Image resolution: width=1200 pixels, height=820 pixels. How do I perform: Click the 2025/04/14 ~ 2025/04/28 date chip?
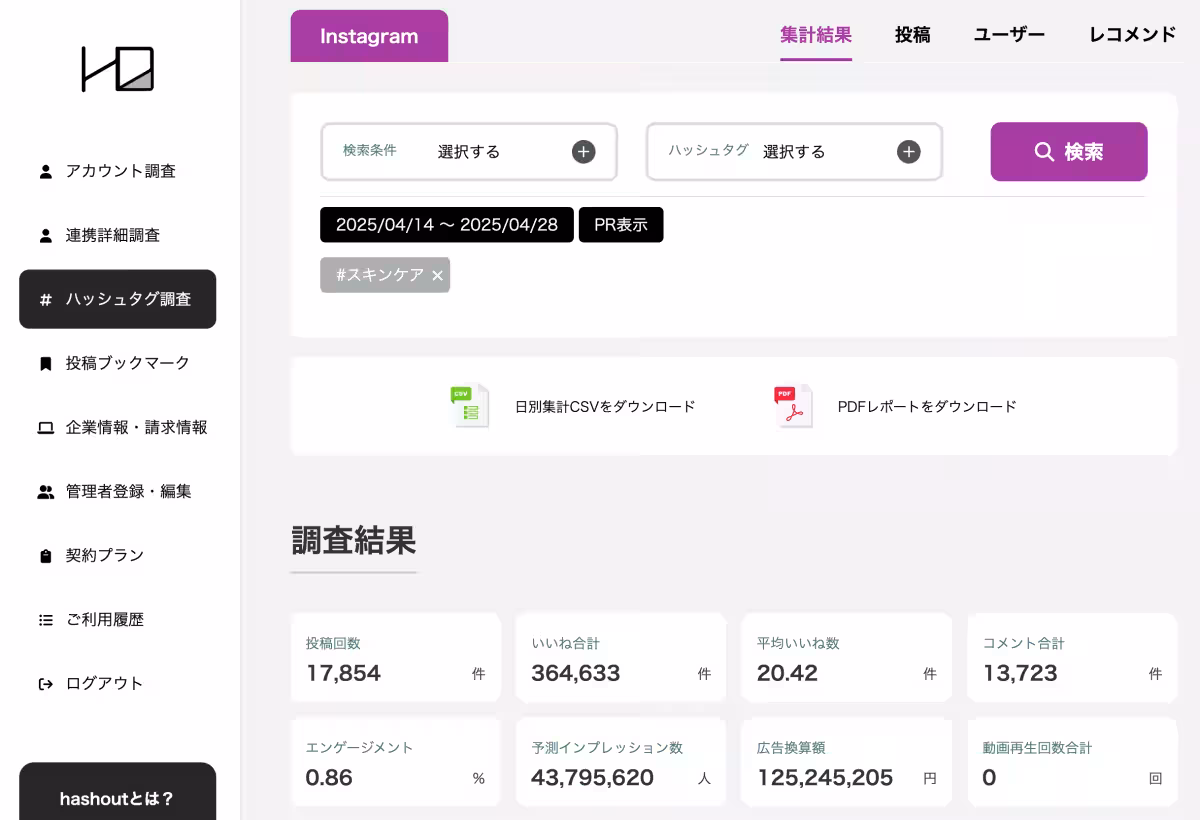pyautogui.click(x=446, y=225)
